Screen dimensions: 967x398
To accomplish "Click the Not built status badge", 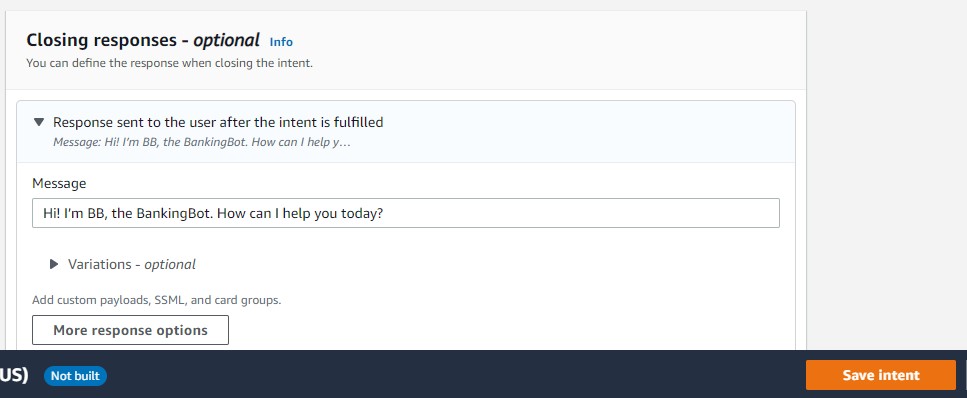I will coord(75,376).
